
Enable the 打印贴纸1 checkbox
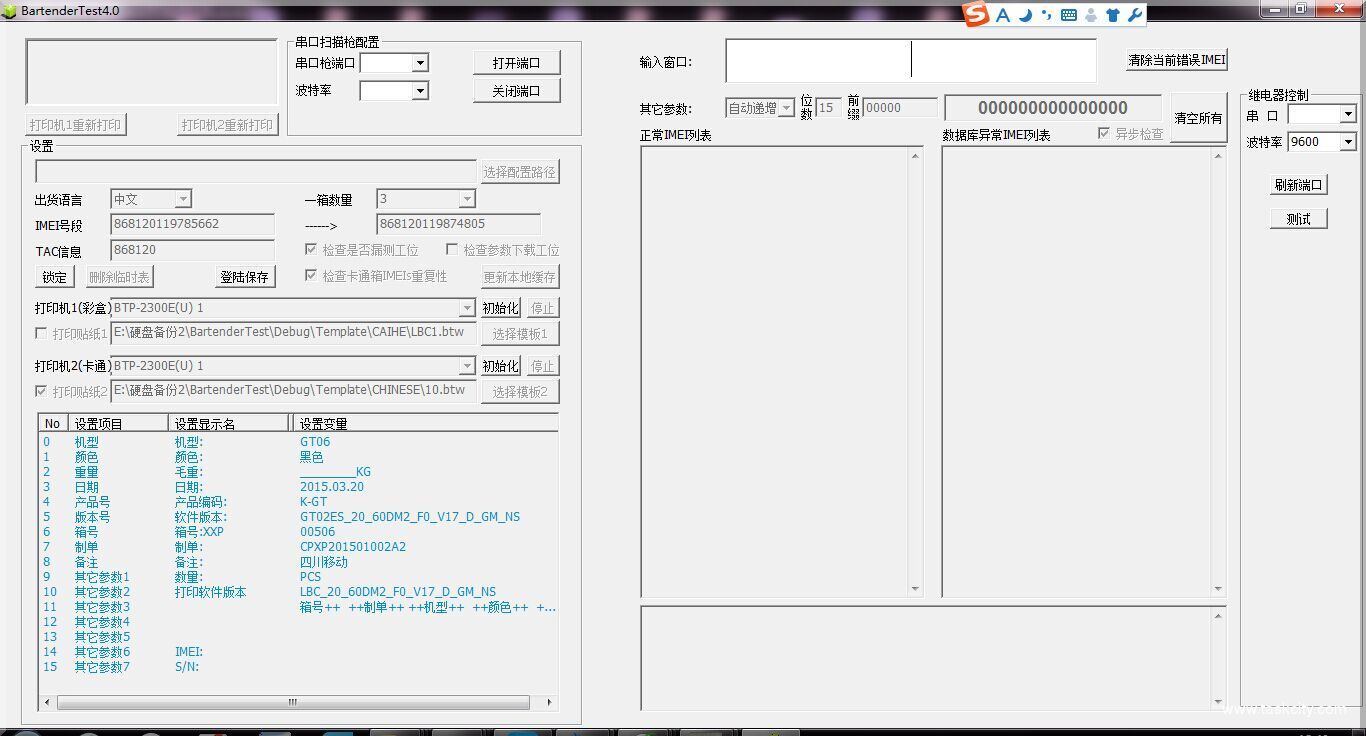(41, 333)
